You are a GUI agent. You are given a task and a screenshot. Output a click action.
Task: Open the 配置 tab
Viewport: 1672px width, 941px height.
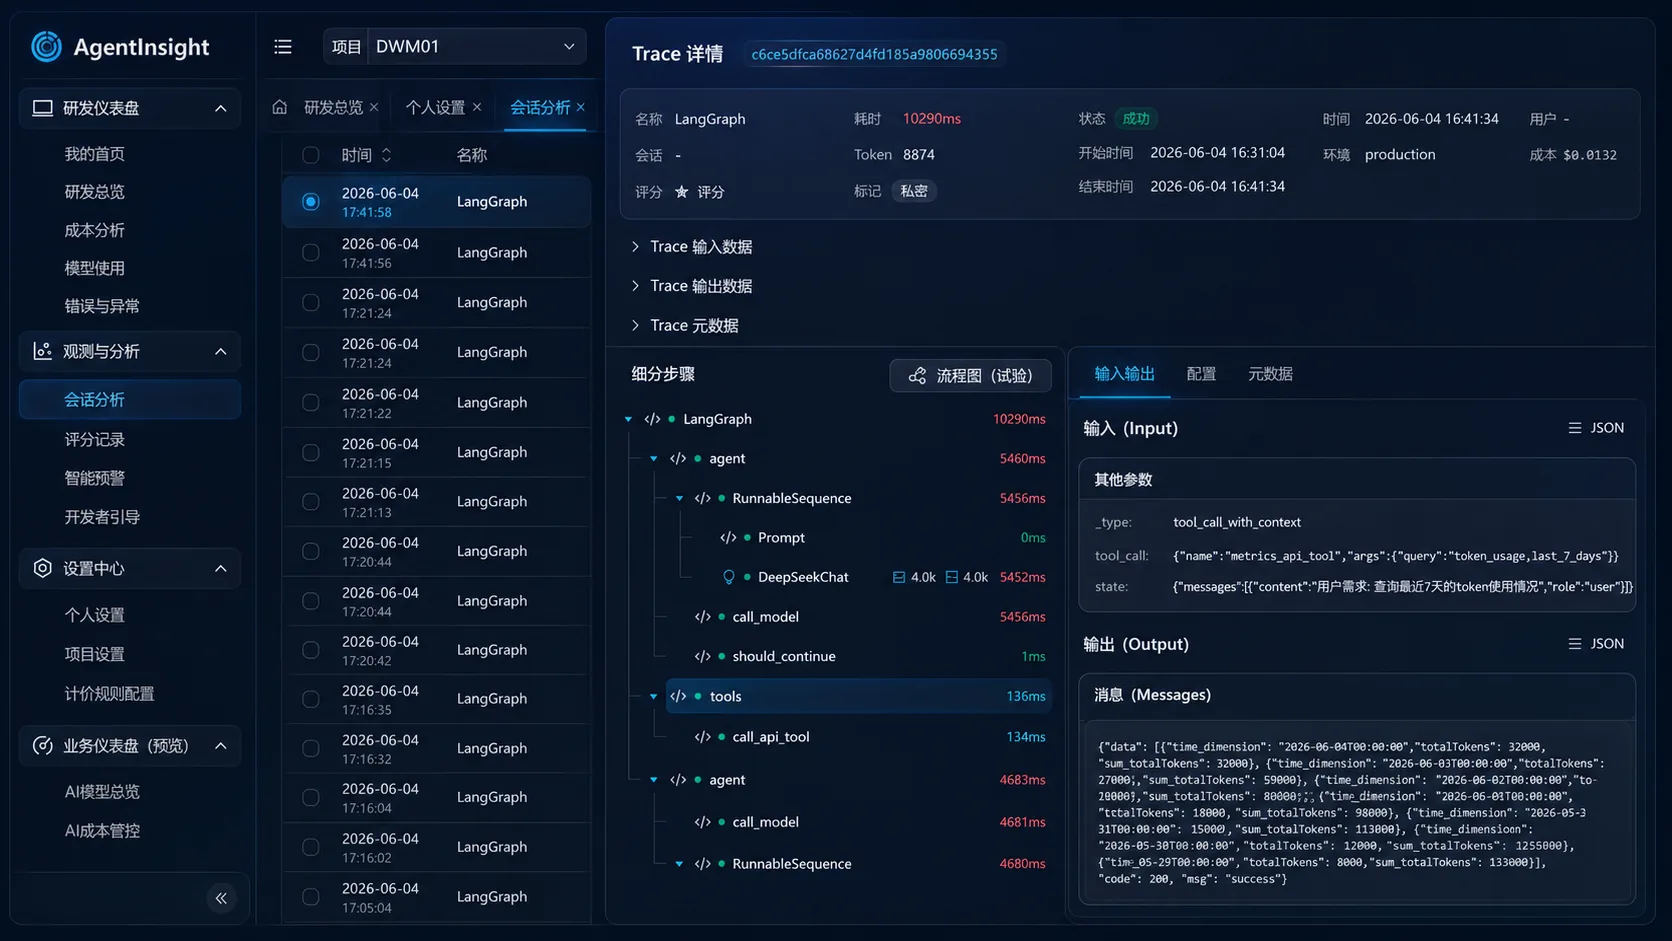[1201, 374]
